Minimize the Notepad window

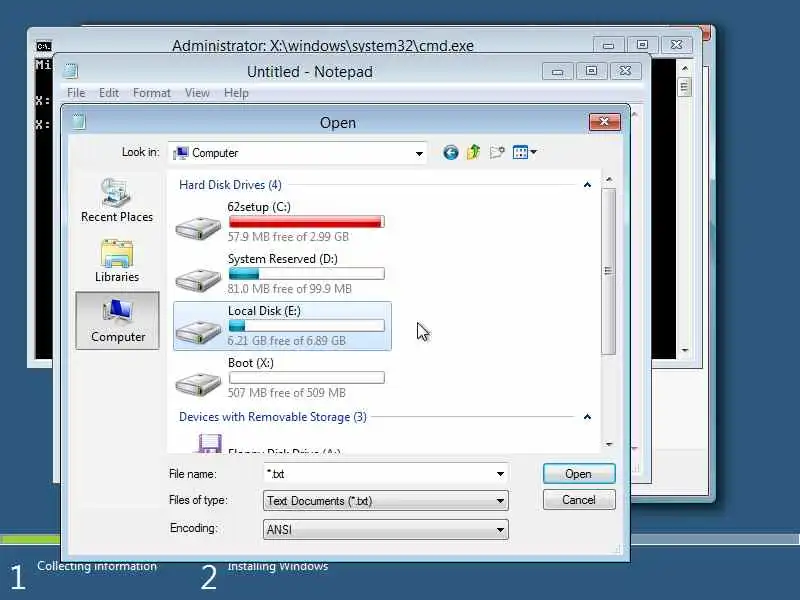pos(558,71)
